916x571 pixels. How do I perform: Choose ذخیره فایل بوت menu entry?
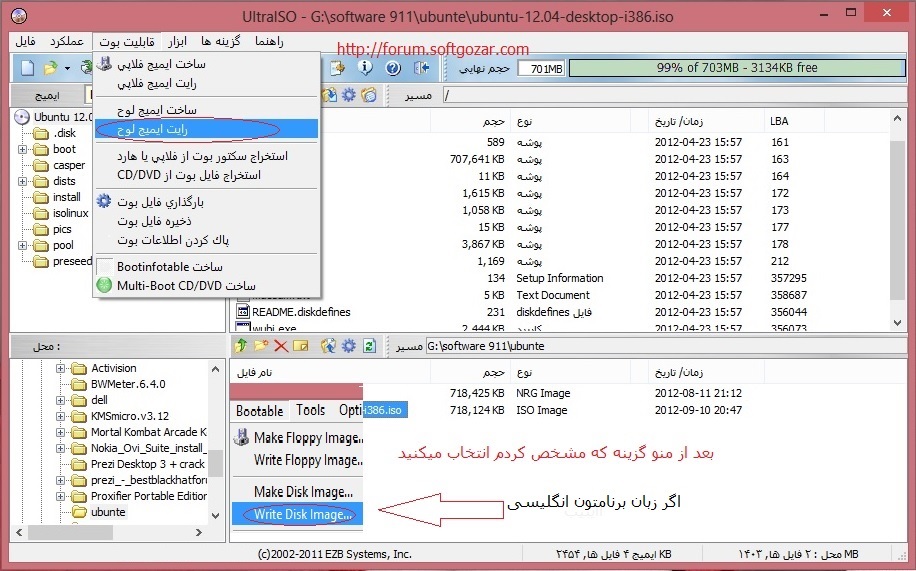206,221
